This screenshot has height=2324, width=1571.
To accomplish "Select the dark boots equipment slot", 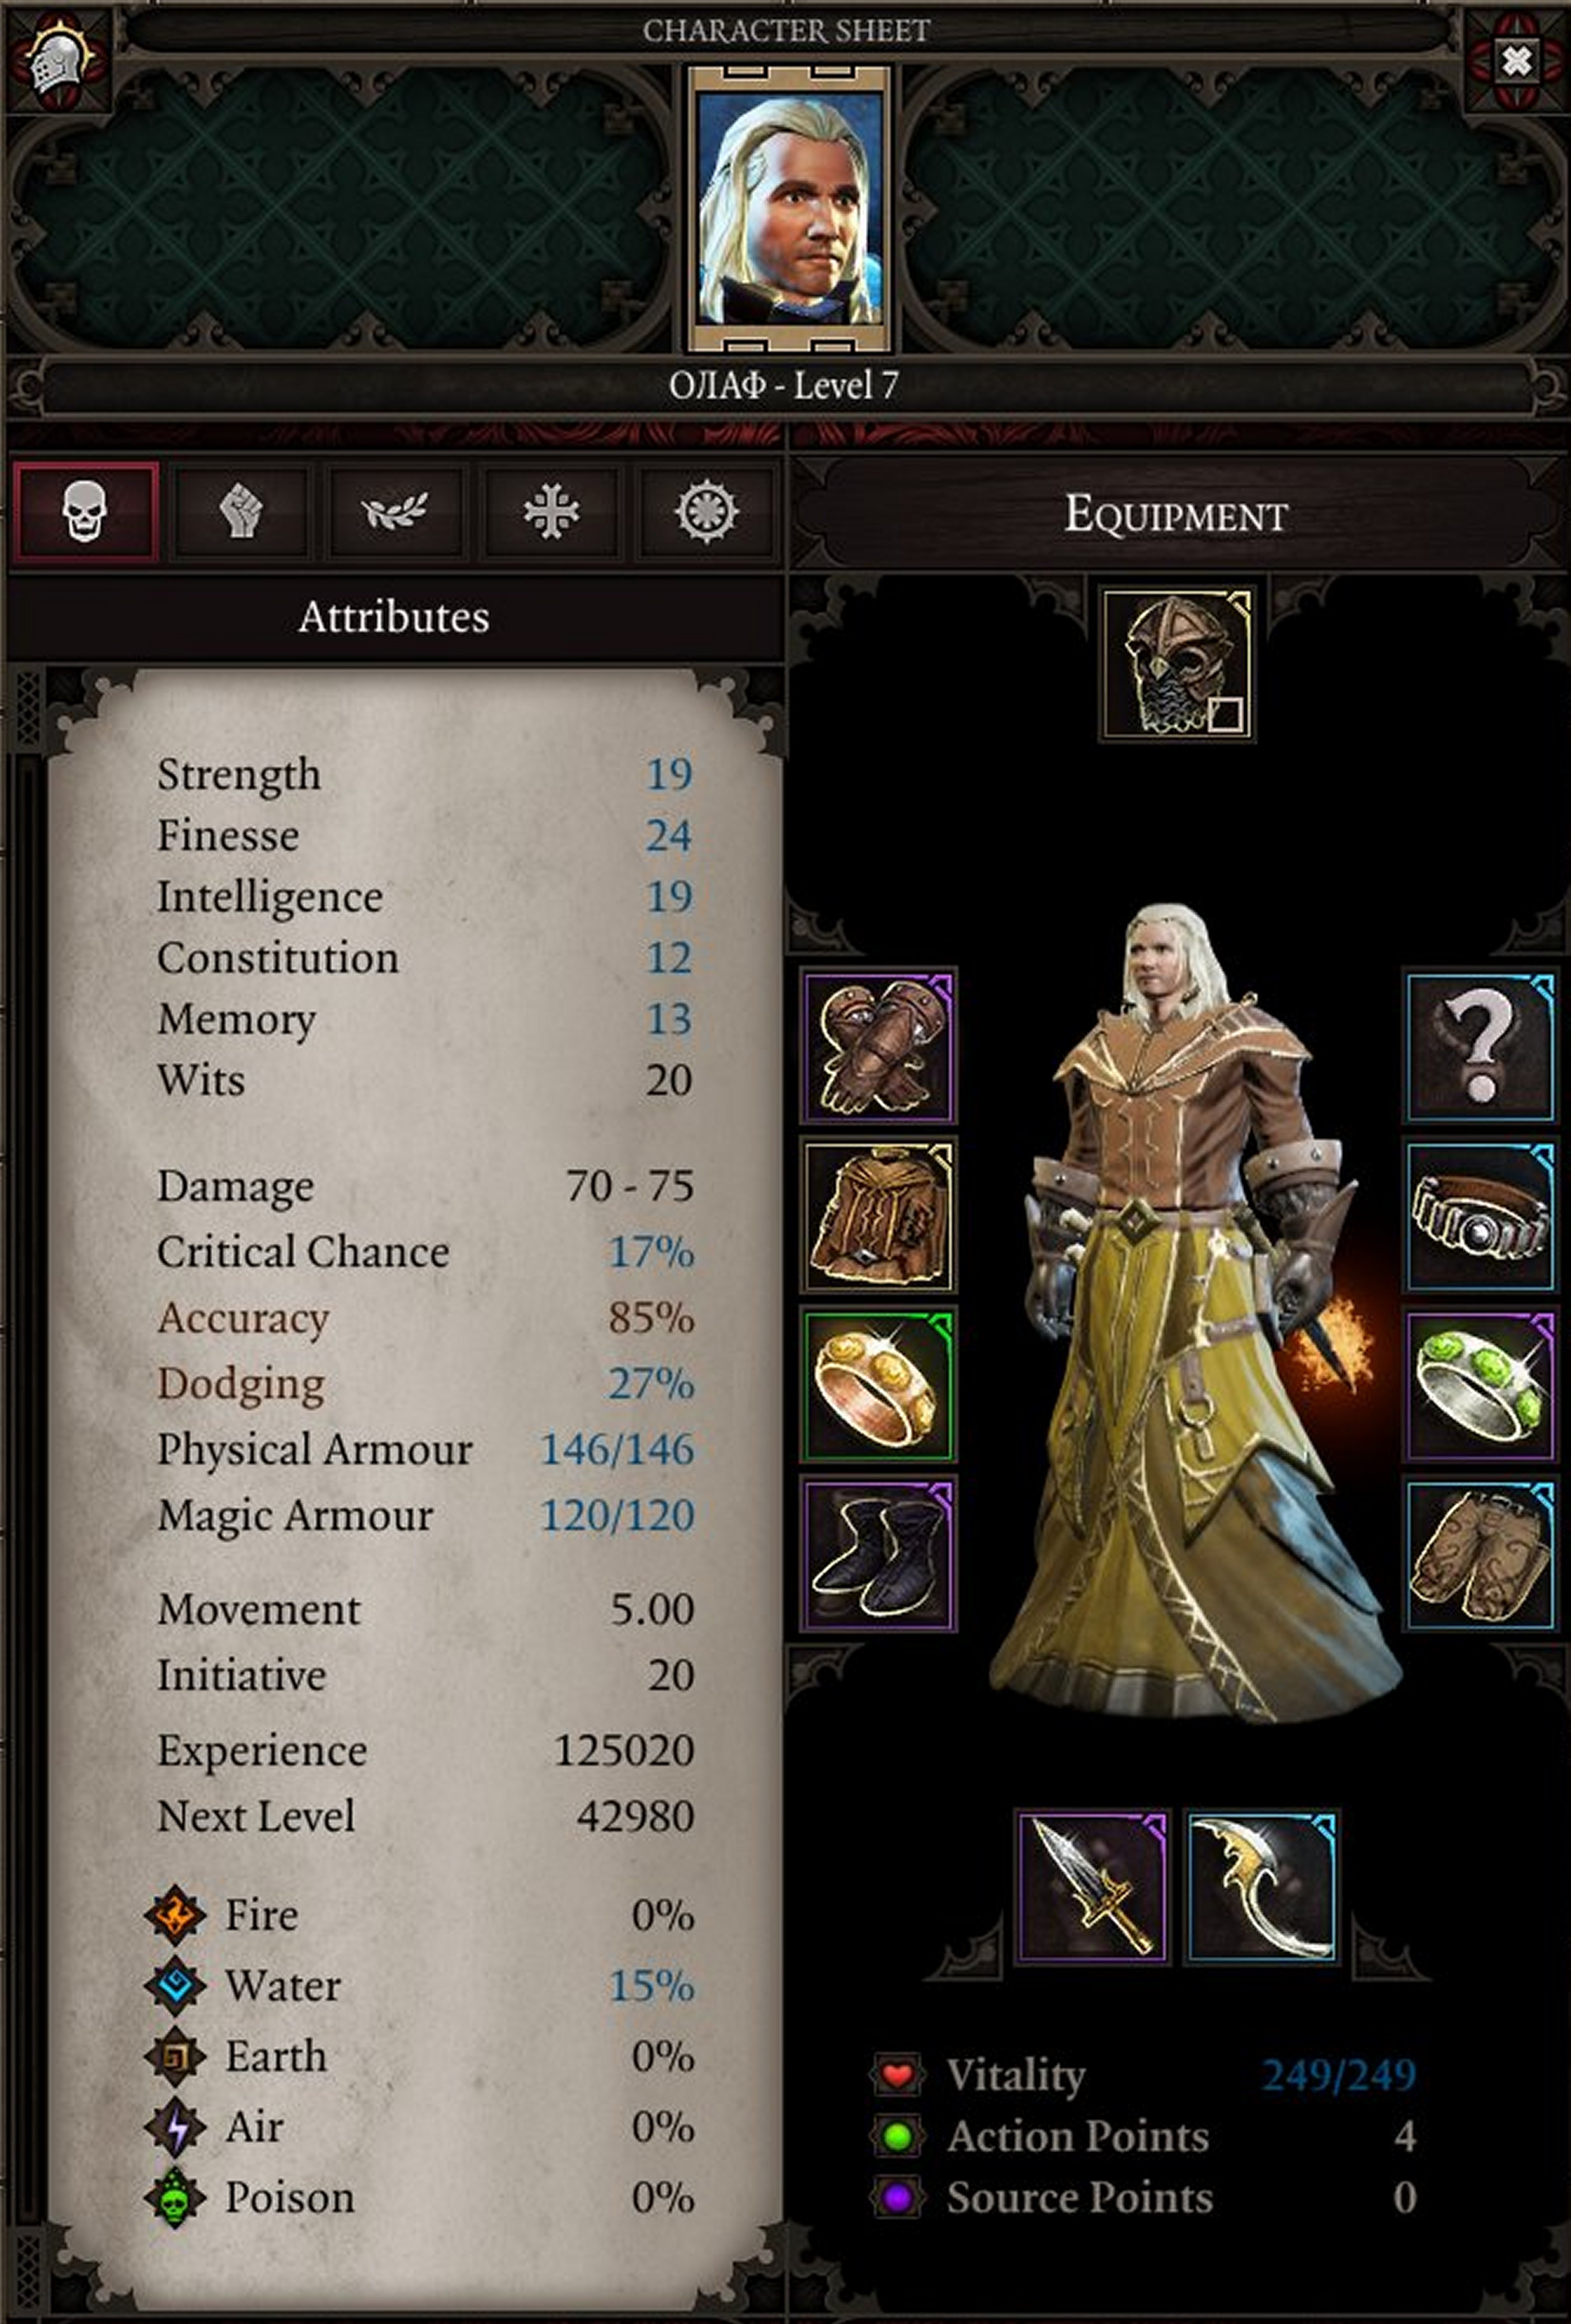I will 879,1553.
